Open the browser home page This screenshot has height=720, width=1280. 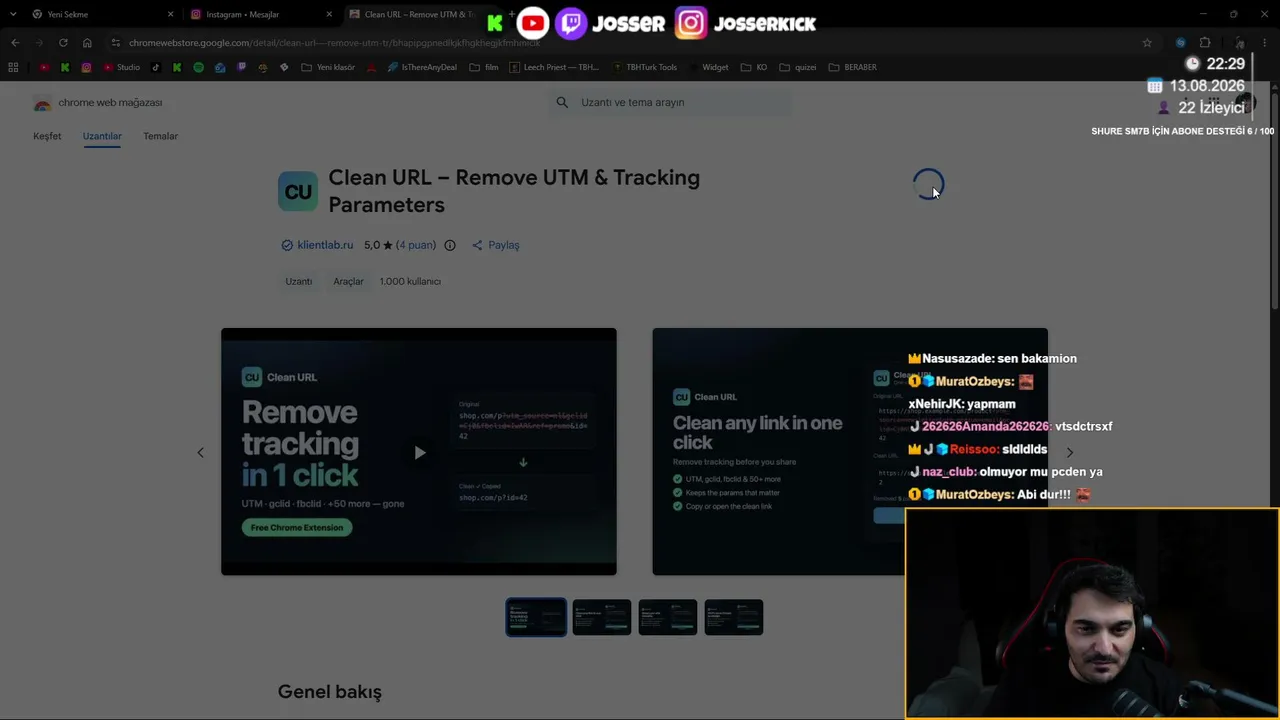coord(87,43)
